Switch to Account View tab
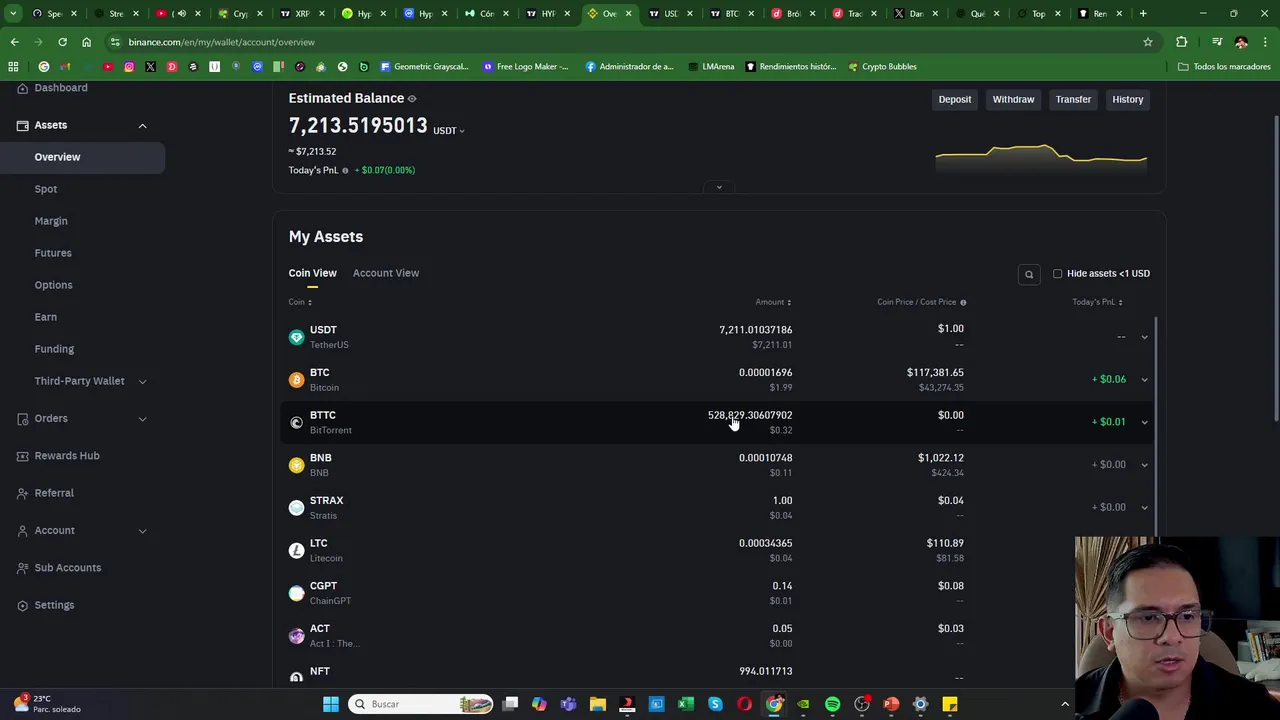 click(x=386, y=273)
